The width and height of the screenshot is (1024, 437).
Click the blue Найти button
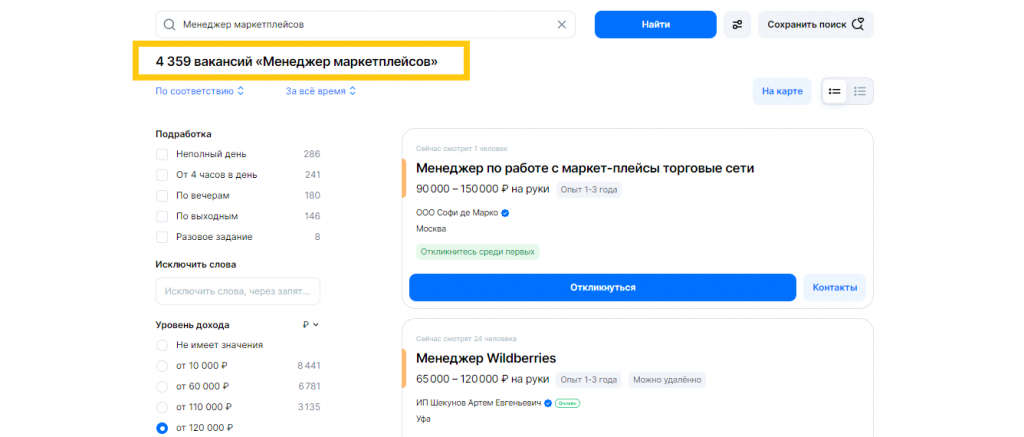[656, 25]
